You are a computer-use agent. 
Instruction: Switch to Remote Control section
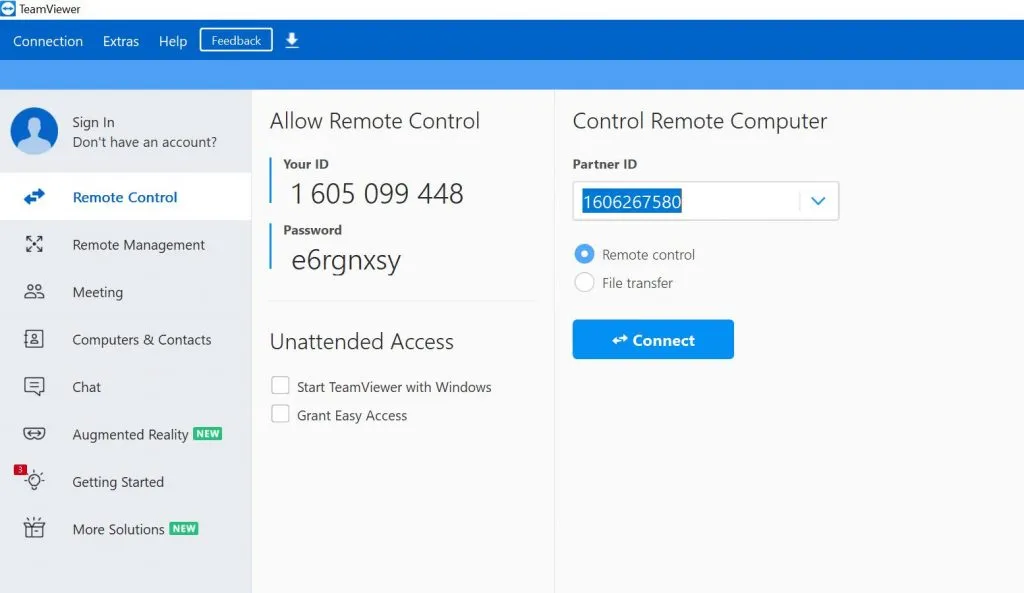tap(125, 197)
